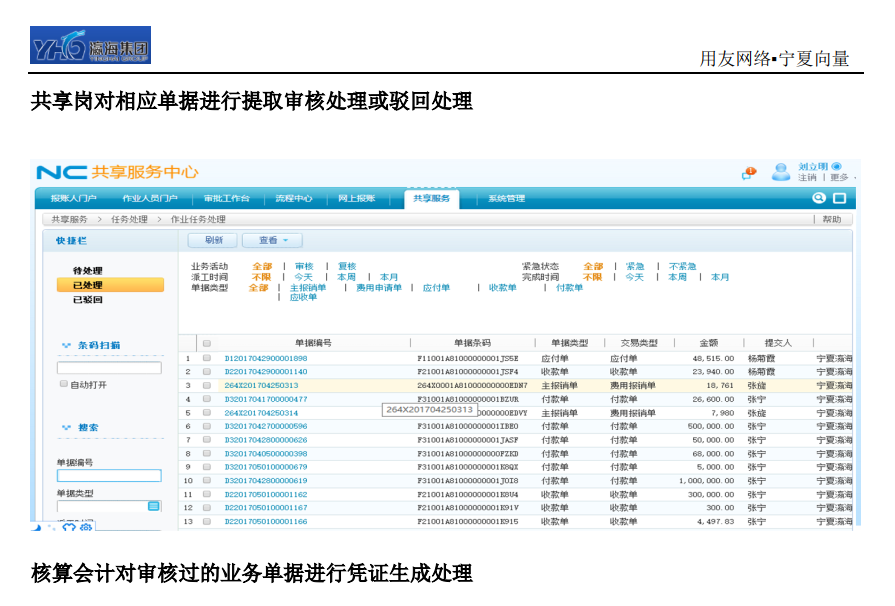Enable the 自动打开 checkbox
The image size is (895, 606).
click(64, 384)
